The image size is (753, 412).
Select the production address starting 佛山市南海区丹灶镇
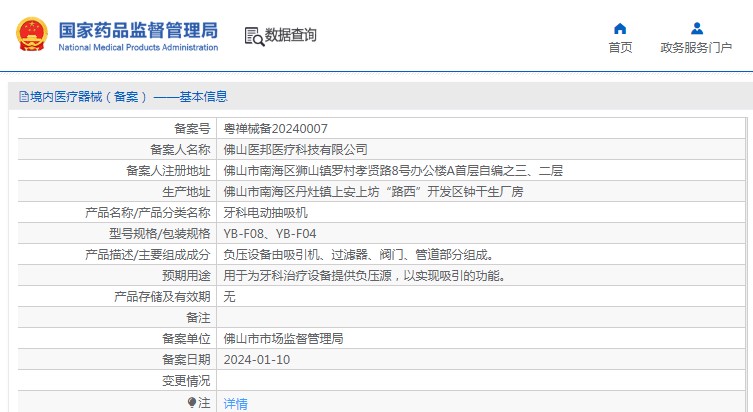373,192
